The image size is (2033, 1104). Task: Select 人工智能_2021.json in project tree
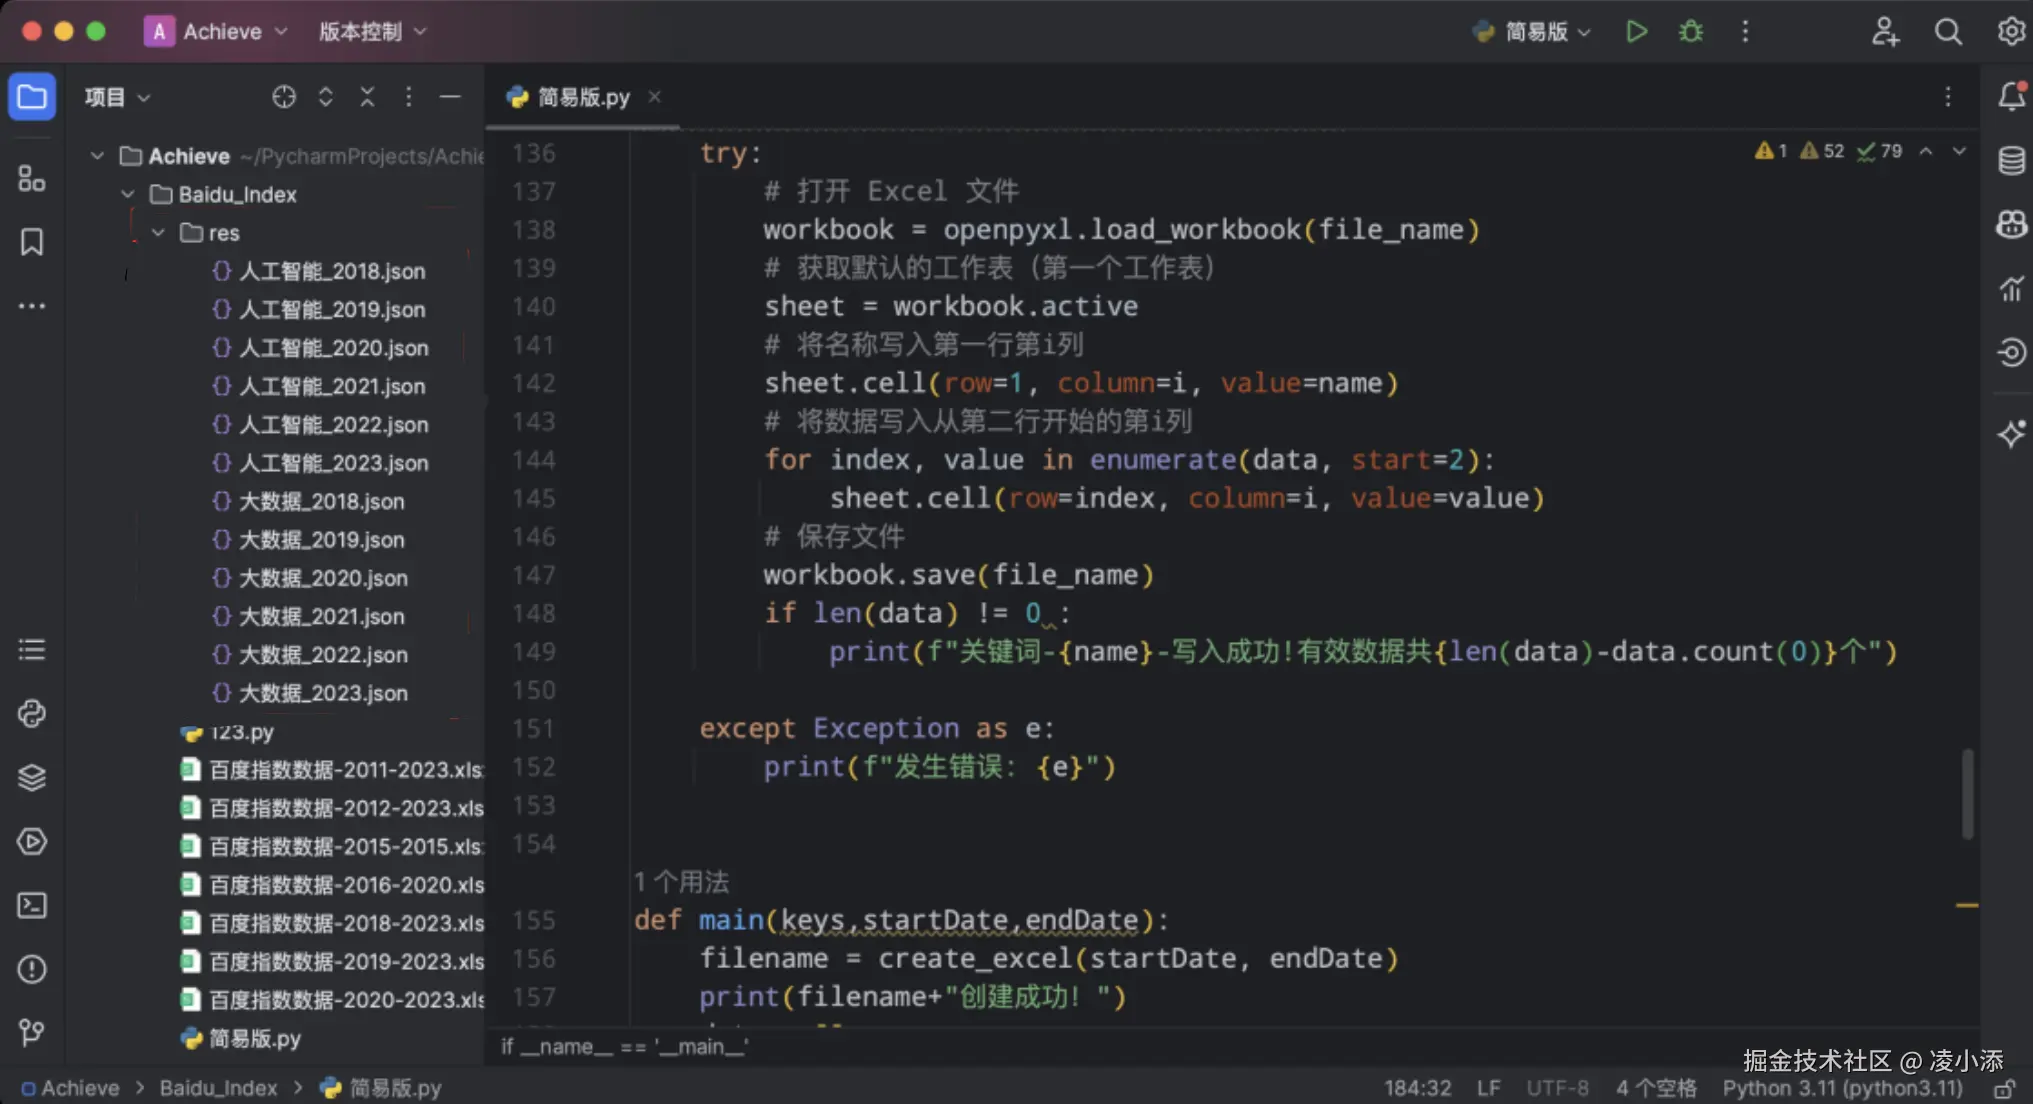[x=331, y=386]
